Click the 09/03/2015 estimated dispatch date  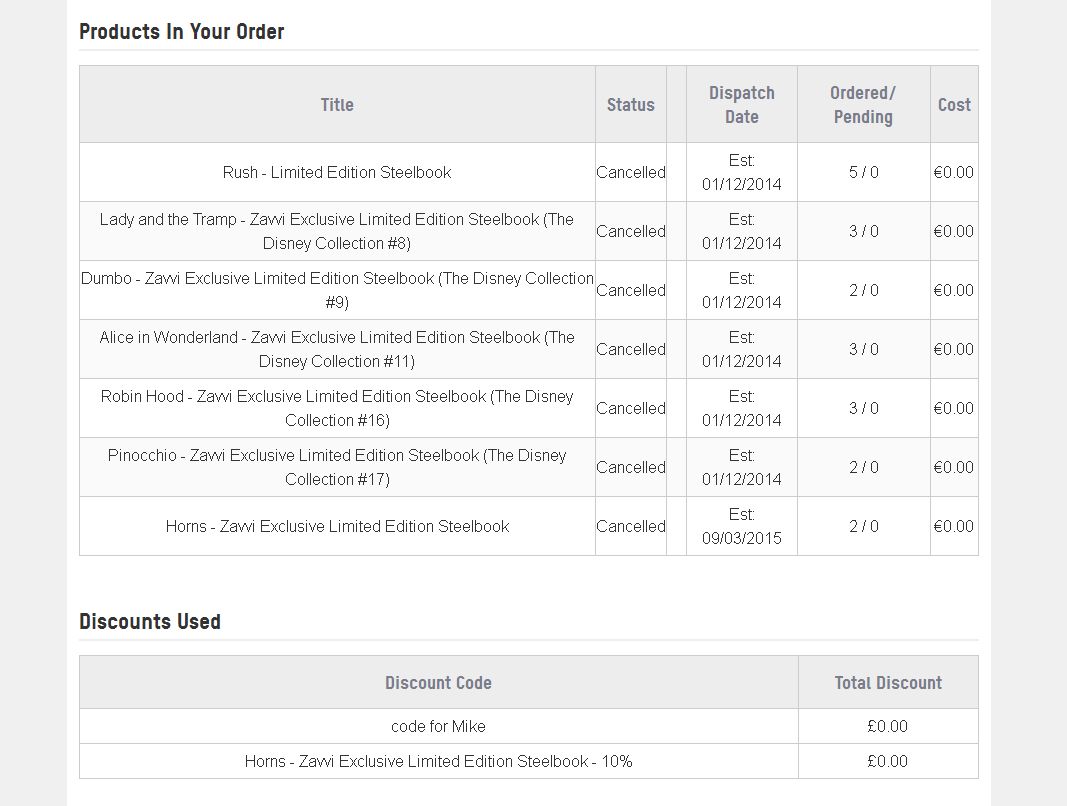(742, 538)
